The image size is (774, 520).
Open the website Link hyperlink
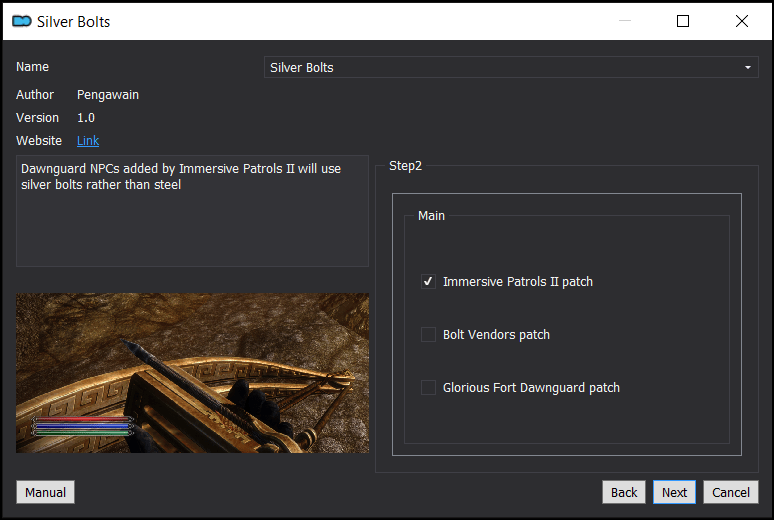click(88, 141)
